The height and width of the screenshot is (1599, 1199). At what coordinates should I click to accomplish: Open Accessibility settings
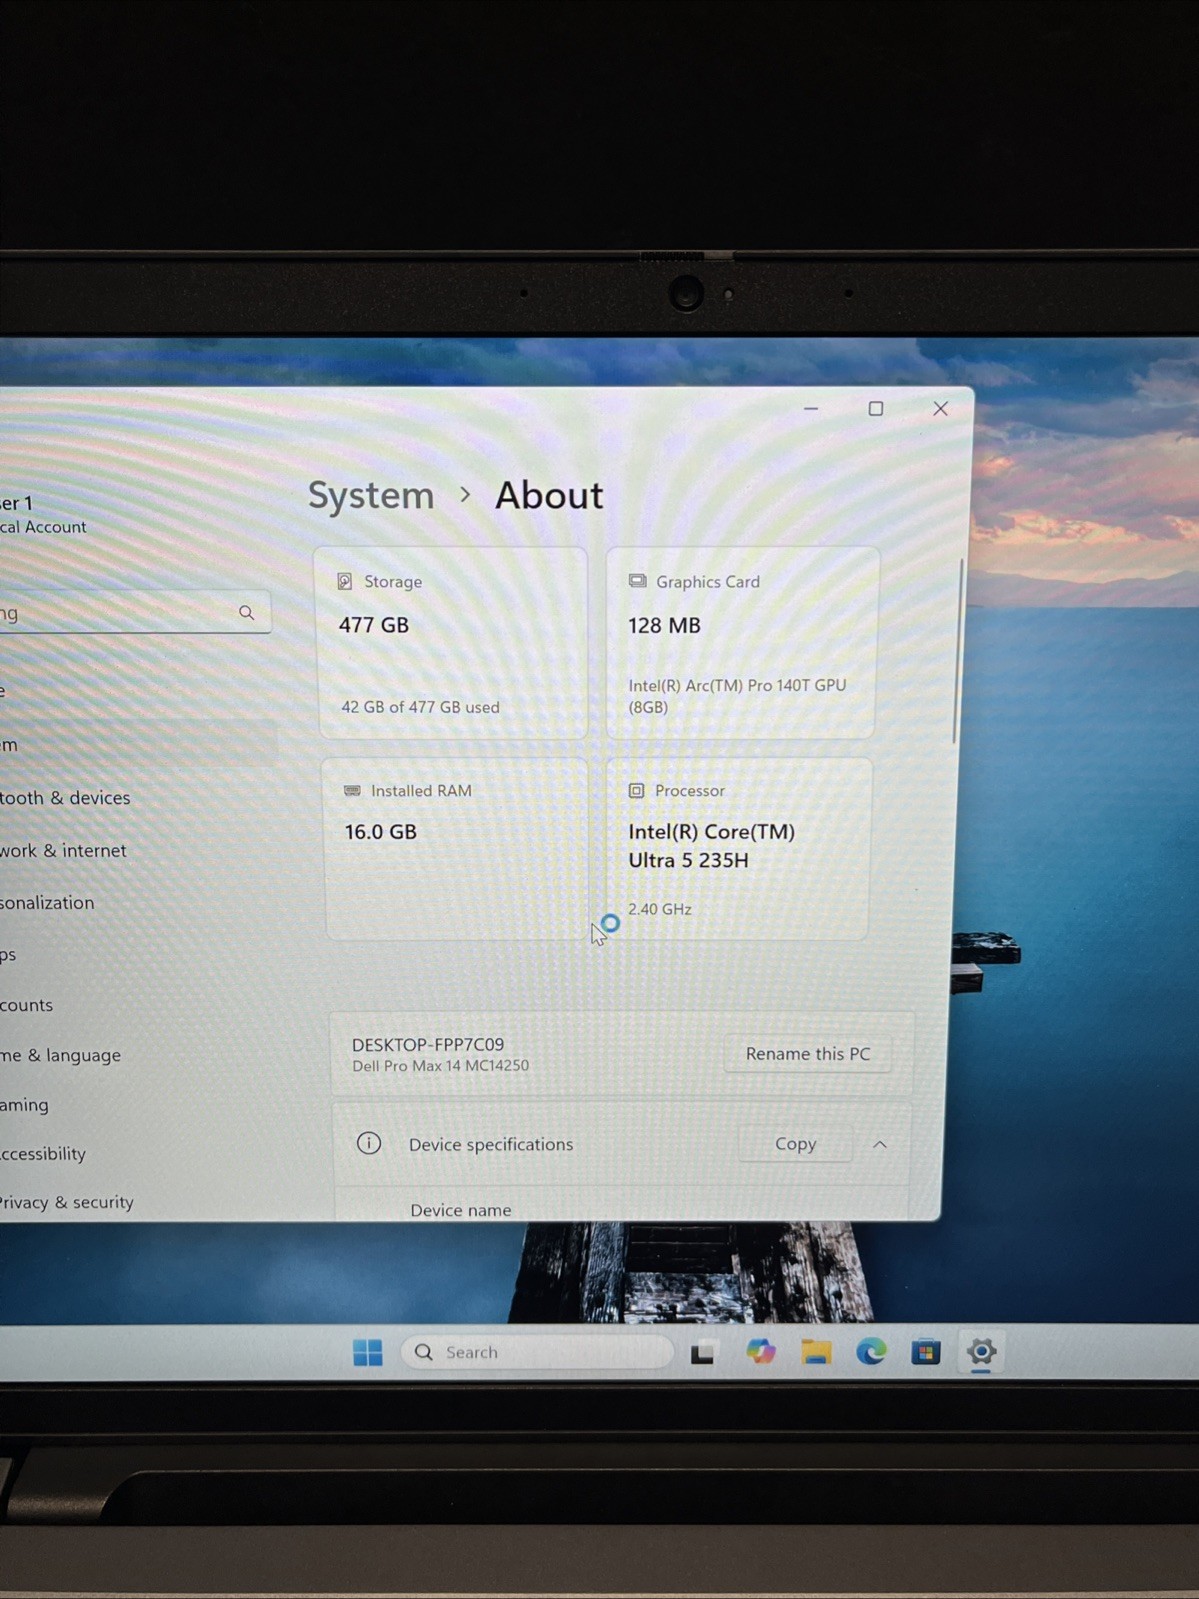tap(43, 1153)
